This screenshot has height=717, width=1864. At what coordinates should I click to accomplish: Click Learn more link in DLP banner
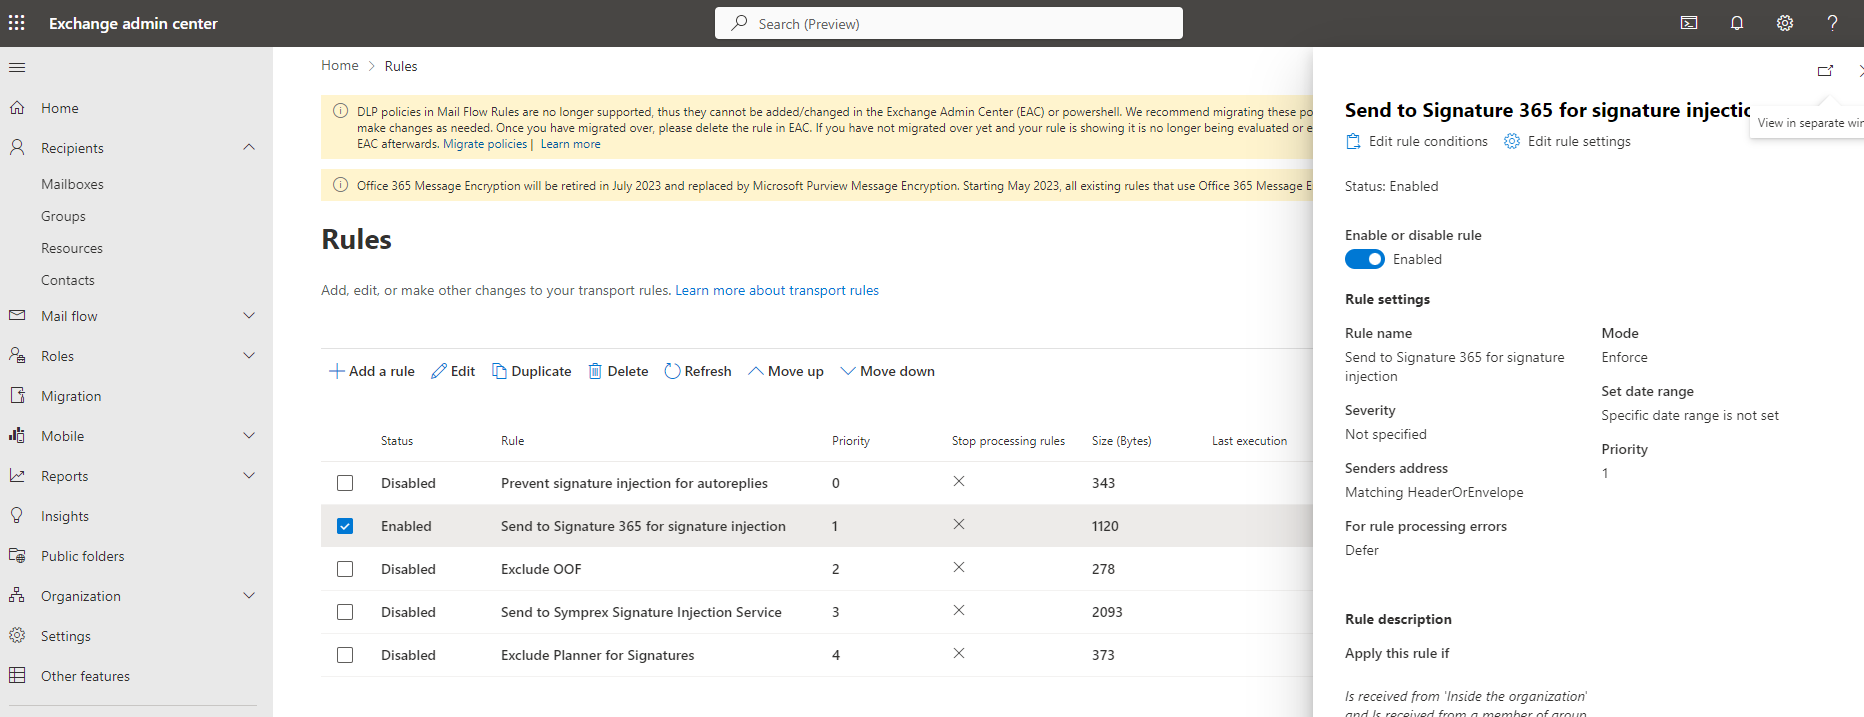click(x=571, y=144)
